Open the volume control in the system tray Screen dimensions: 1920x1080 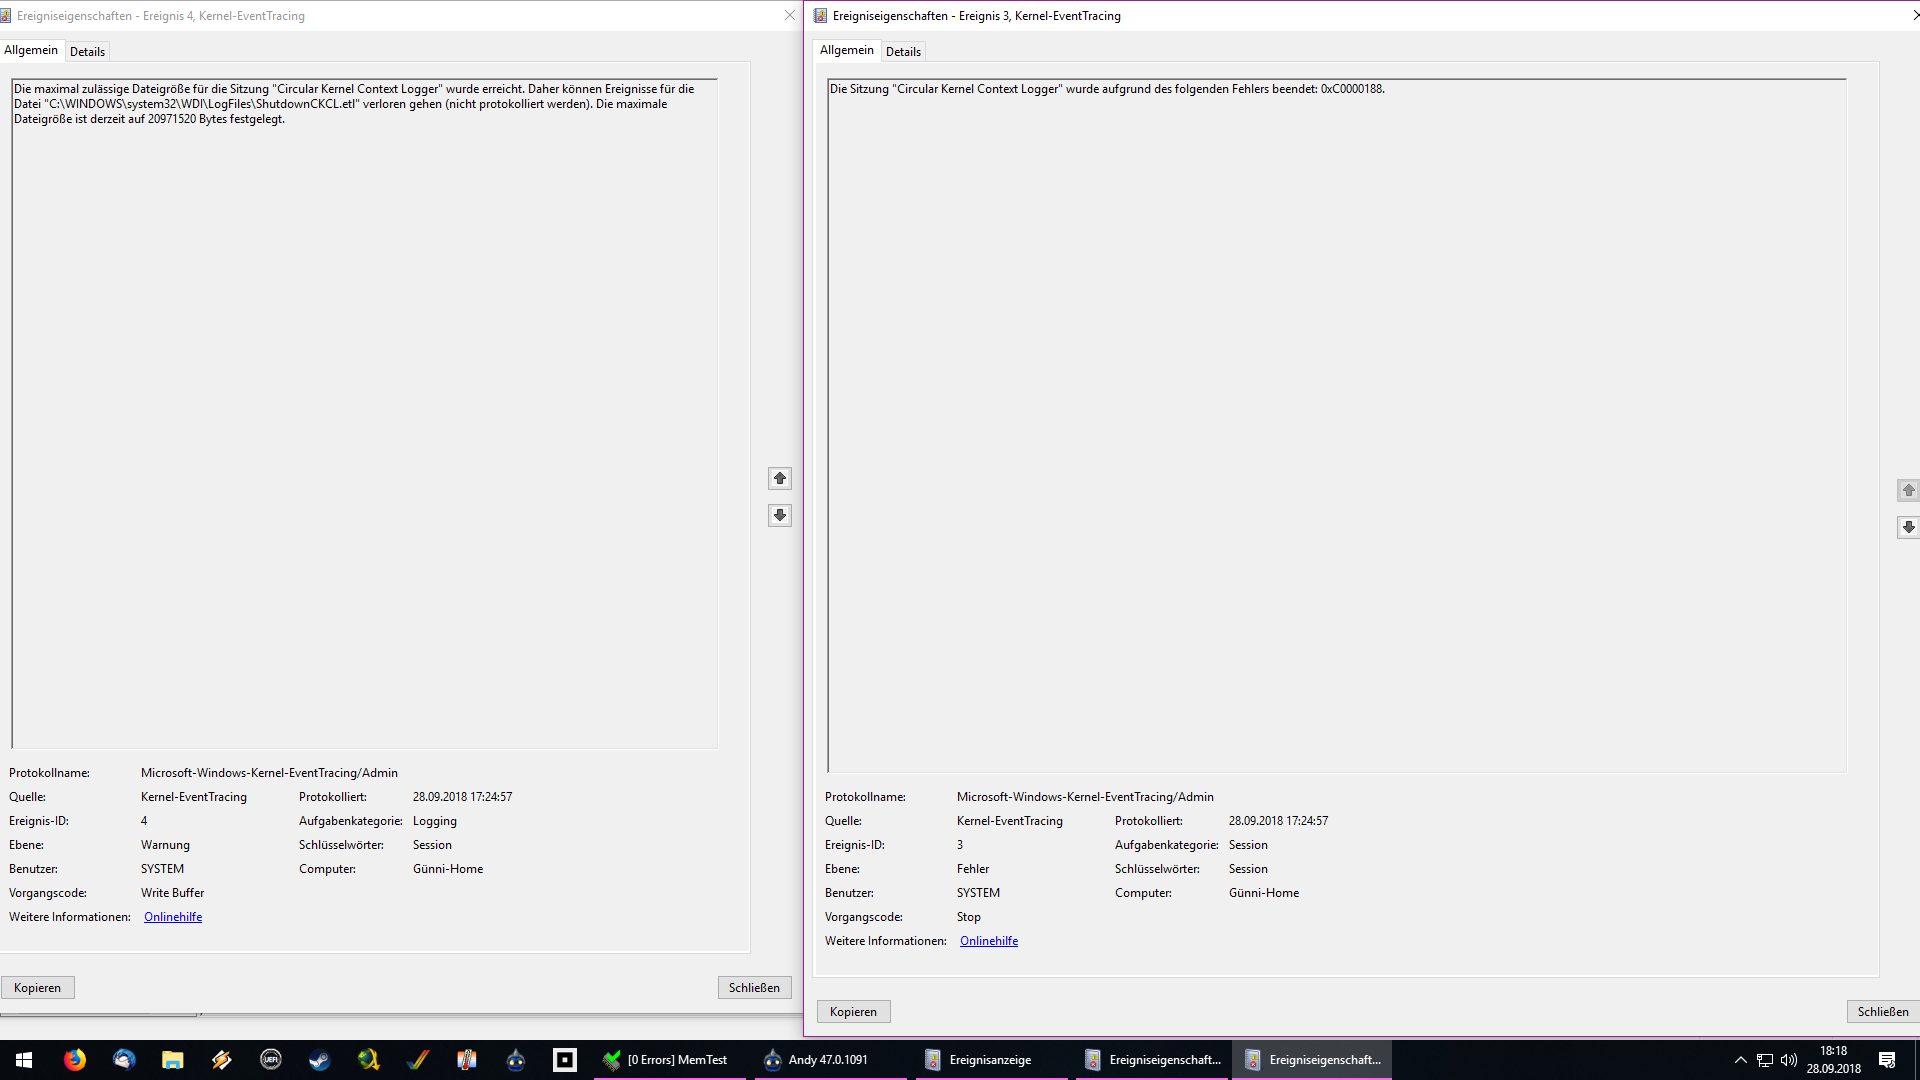(x=1789, y=1060)
